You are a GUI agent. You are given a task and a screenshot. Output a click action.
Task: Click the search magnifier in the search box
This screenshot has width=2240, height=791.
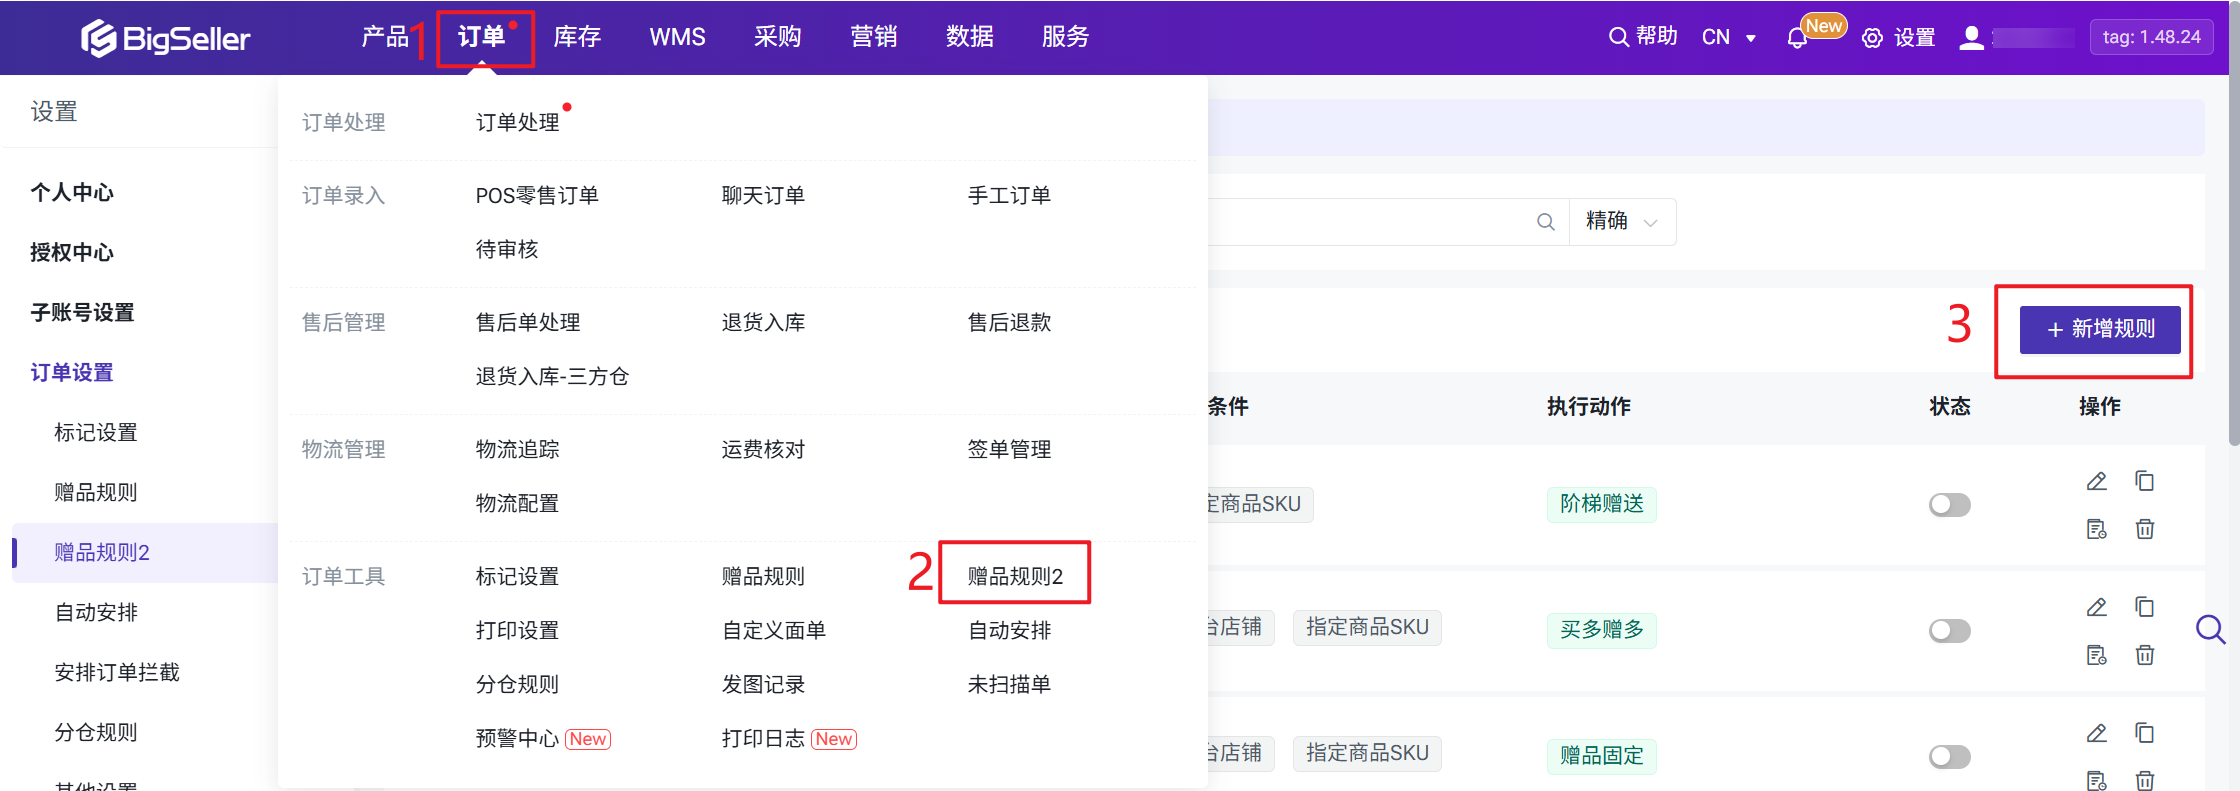(1545, 222)
